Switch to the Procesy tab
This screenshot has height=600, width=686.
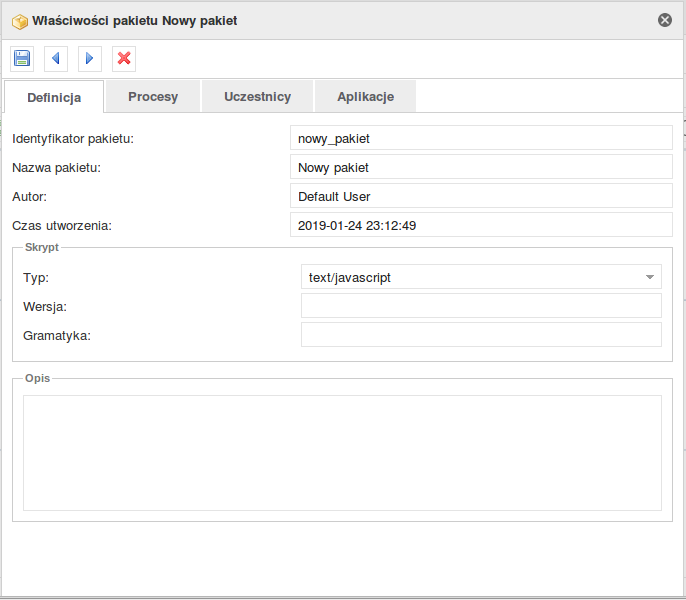tap(153, 96)
